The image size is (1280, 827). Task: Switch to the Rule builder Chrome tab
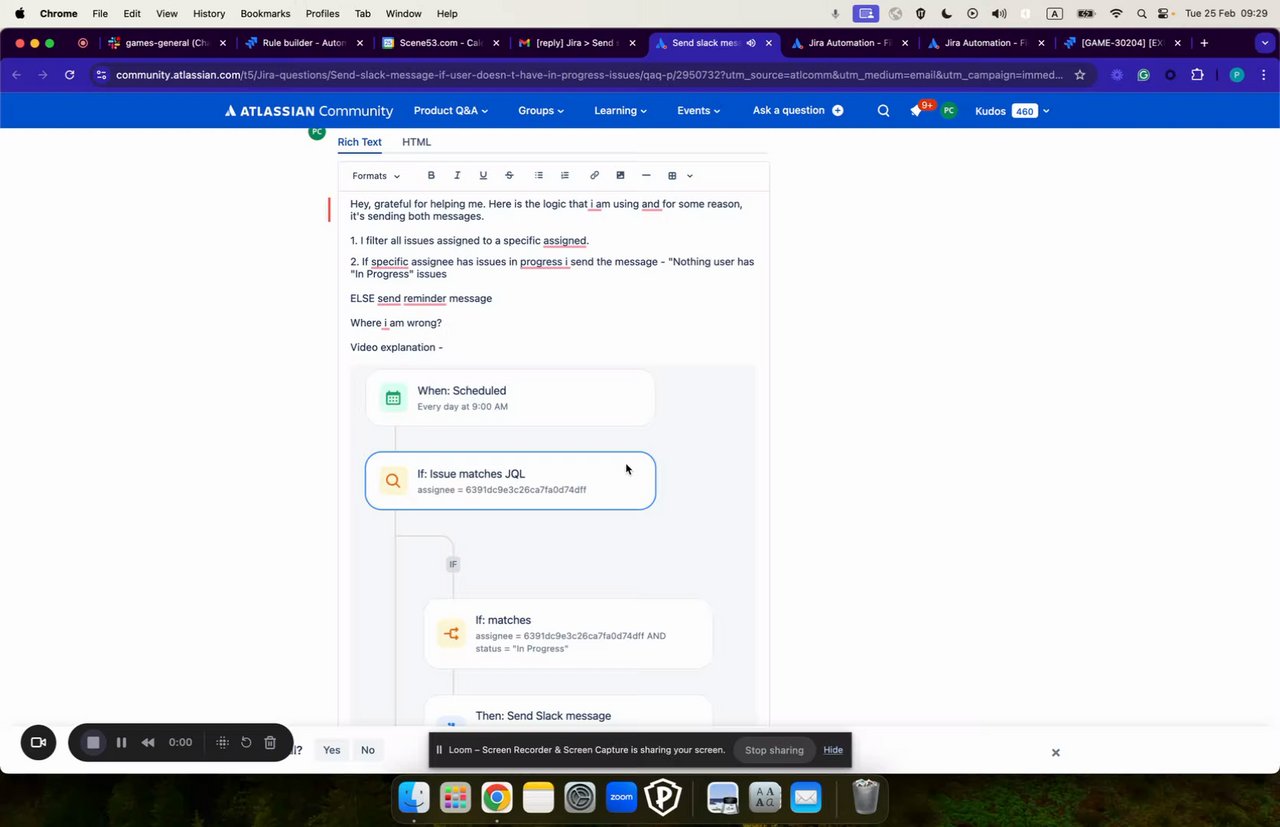pyautogui.click(x=303, y=43)
